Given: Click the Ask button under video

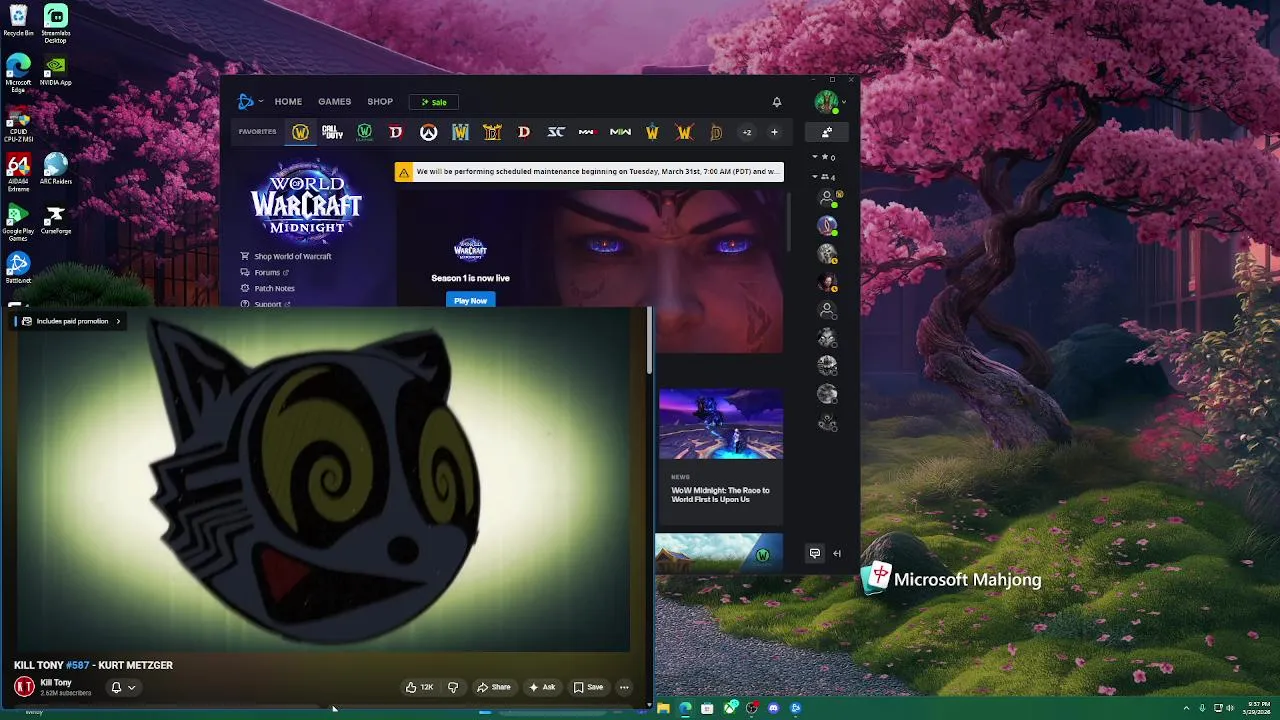Looking at the screenshot, I should click(x=542, y=687).
